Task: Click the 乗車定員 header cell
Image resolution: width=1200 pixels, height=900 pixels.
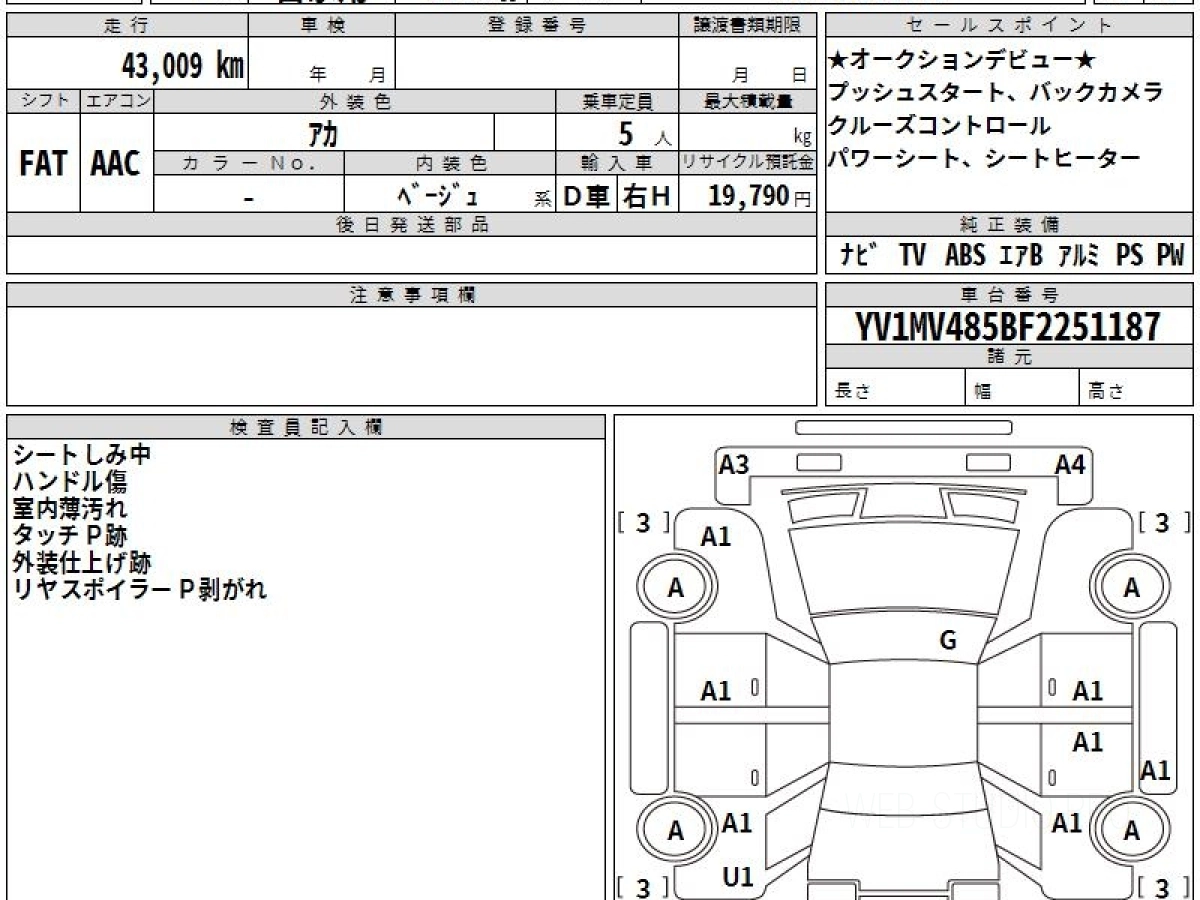Action: (x=617, y=101)
